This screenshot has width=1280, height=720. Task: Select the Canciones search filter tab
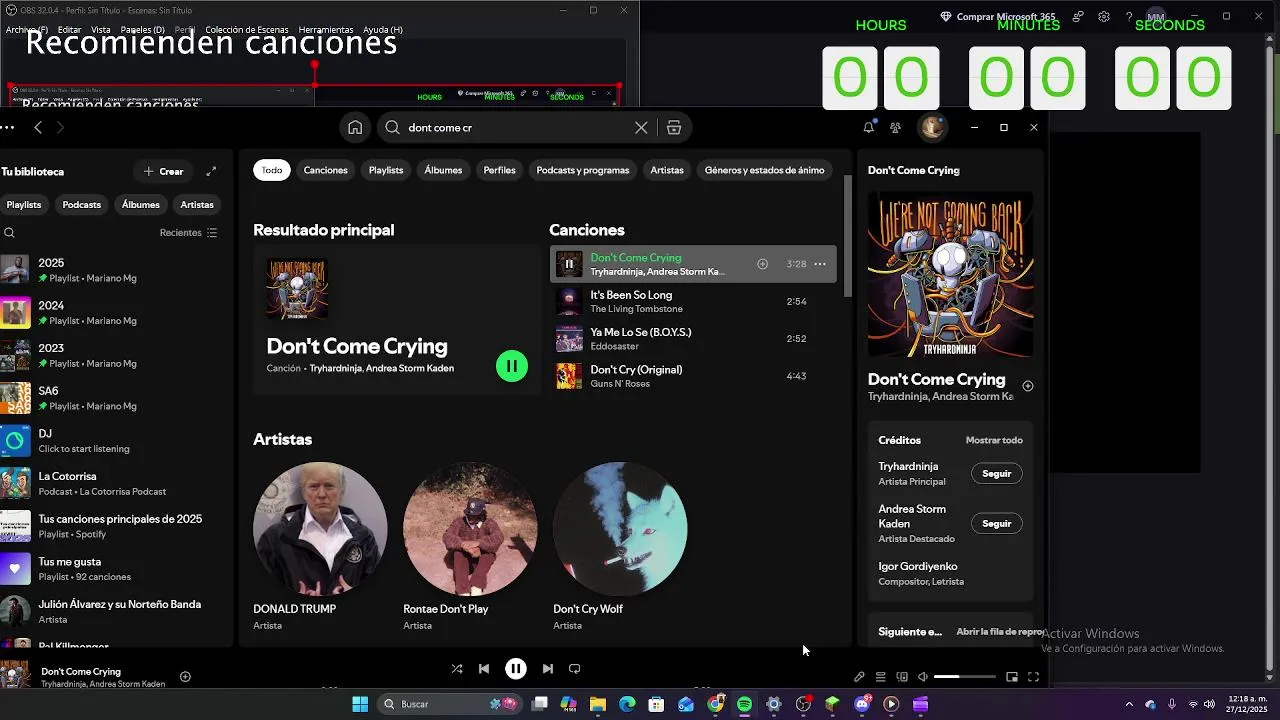coord(326,170)
